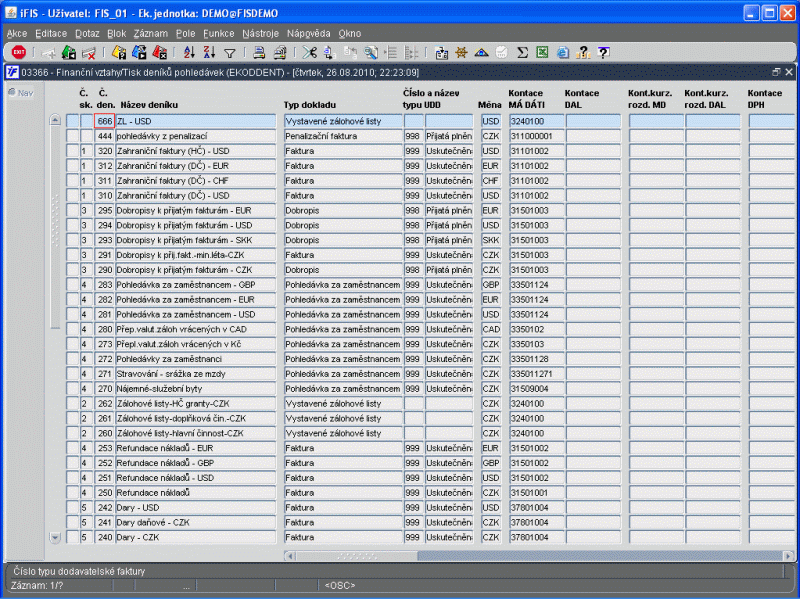Screen dimensions: 800x599
Task: Click the scroll down arrow of records list
Action: [x=55, y=537]
